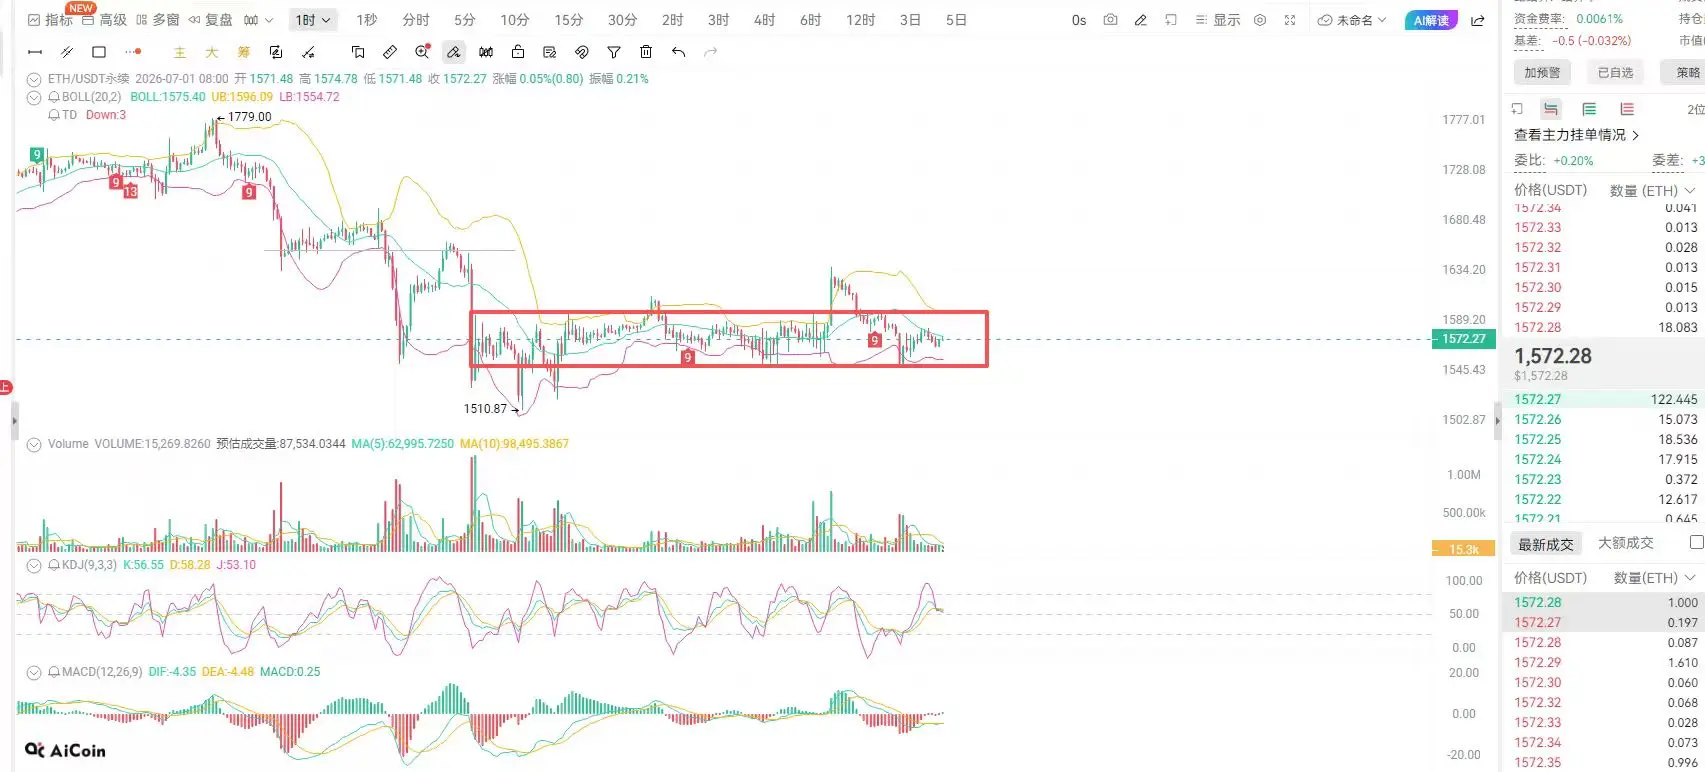Screen dimensions: 1705x772
Task: Toggle the MACD indicator alert bell
Action: [54, 672]
